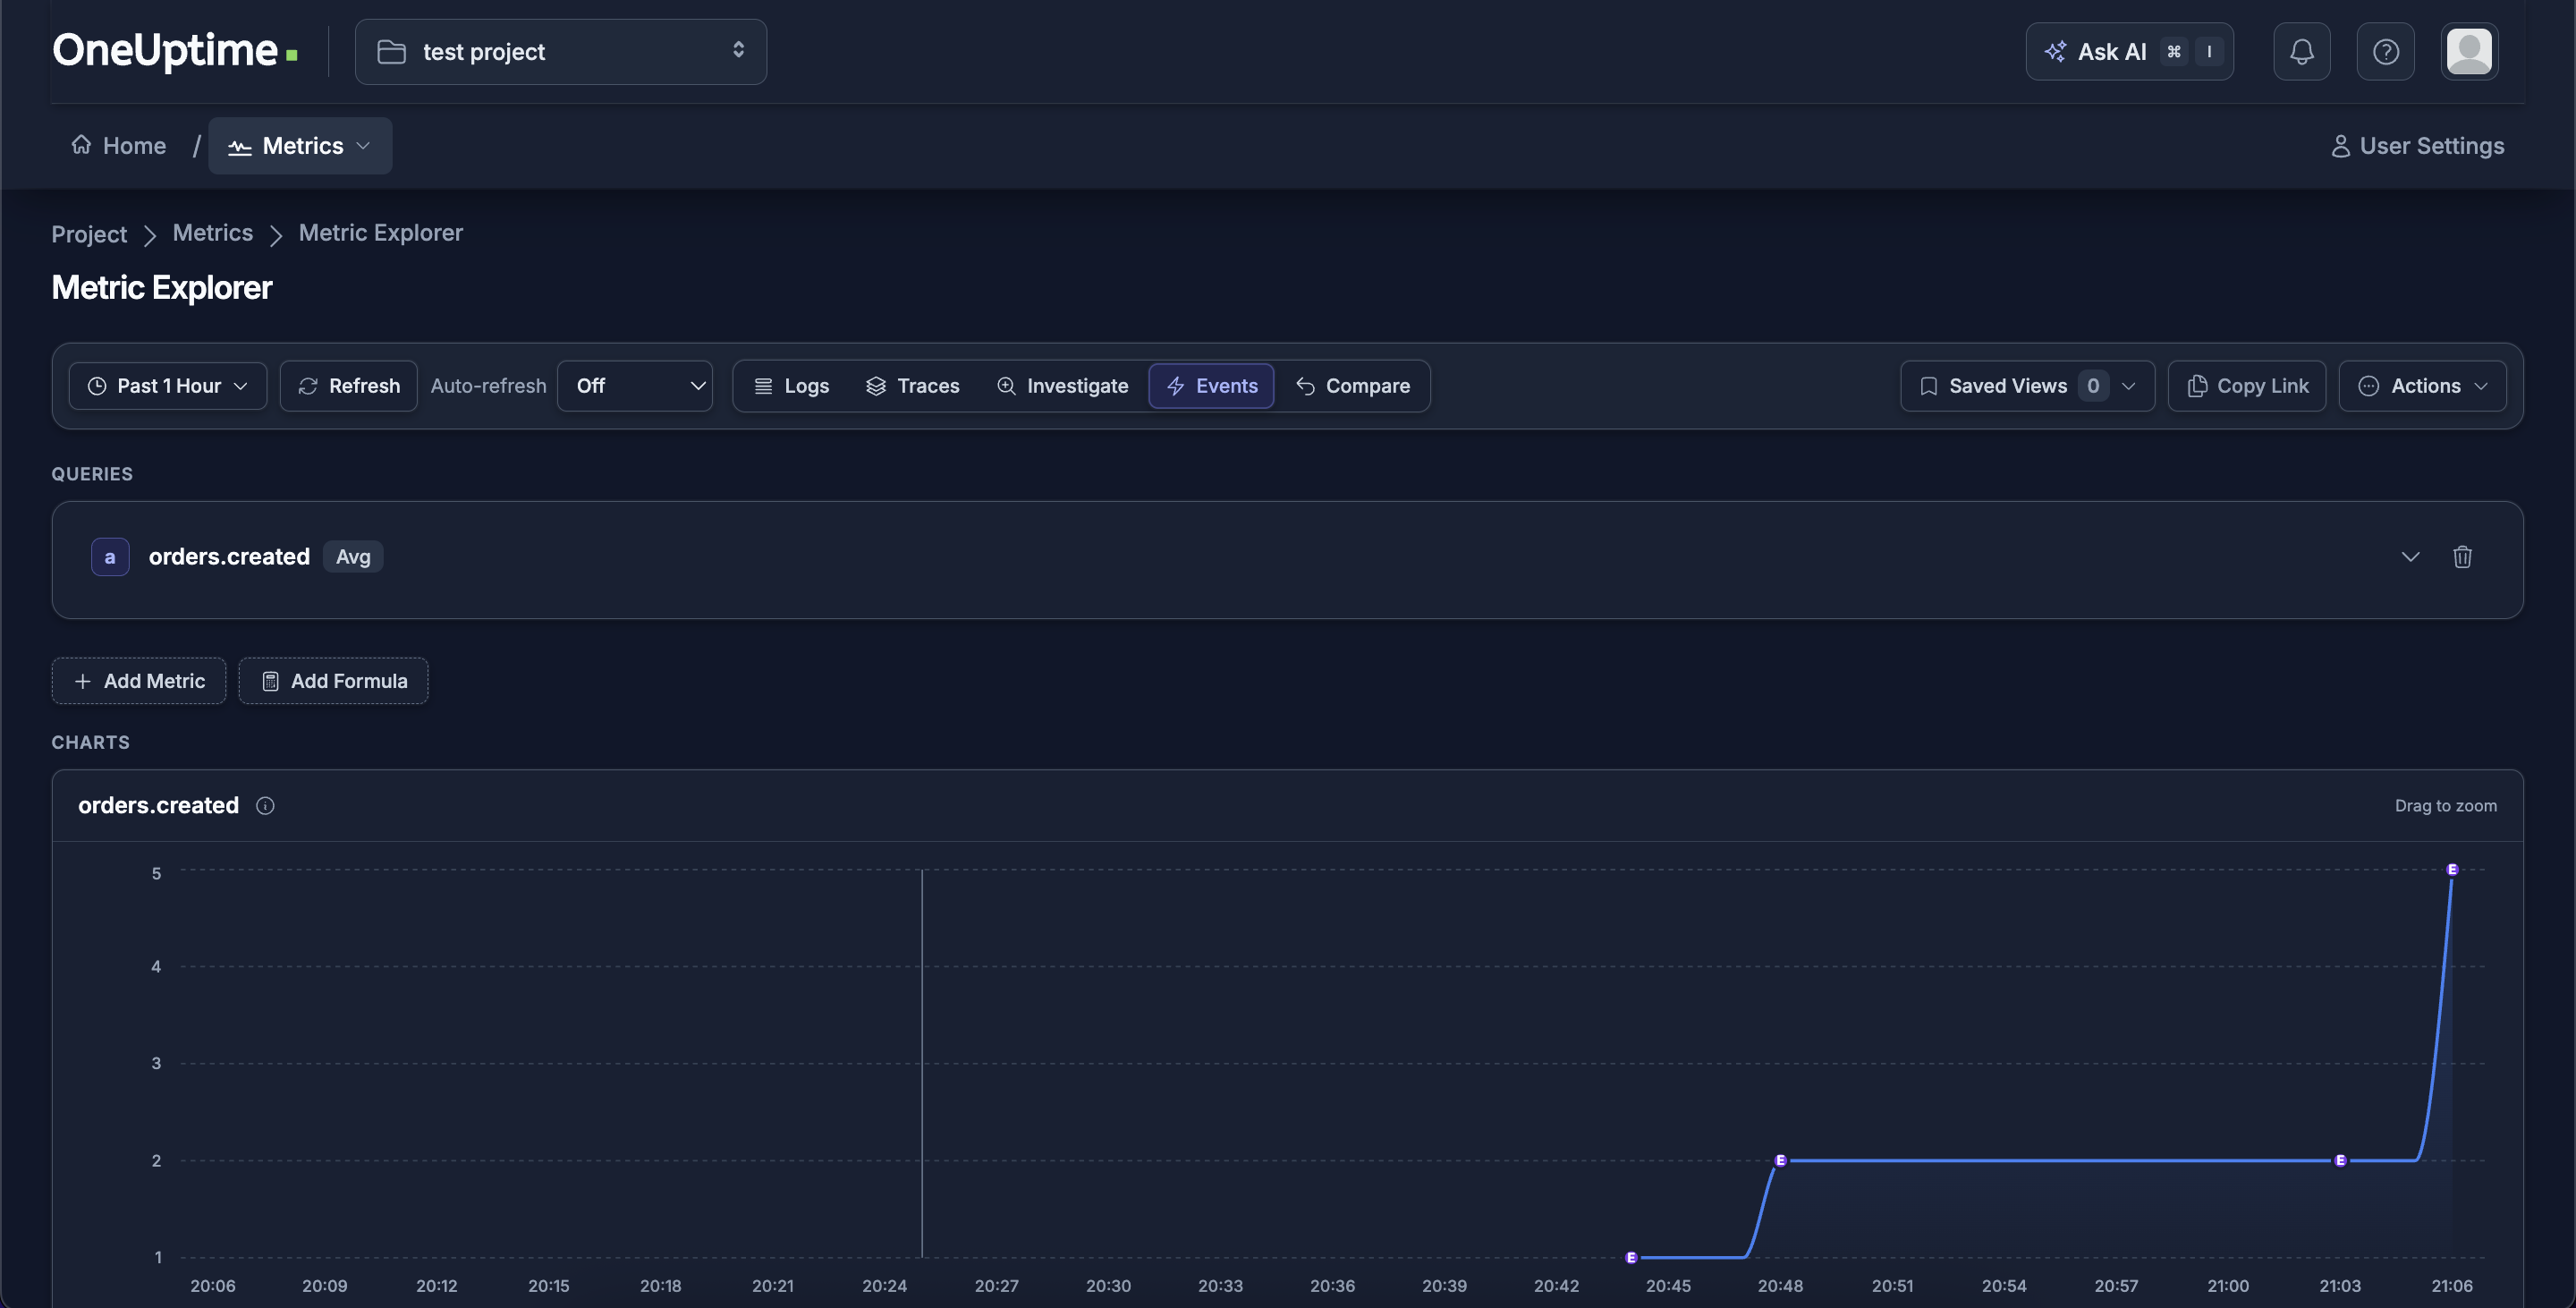Click the plus icon on Add Metric
The image size is (2576, 1308).
[x=83, y=681]
